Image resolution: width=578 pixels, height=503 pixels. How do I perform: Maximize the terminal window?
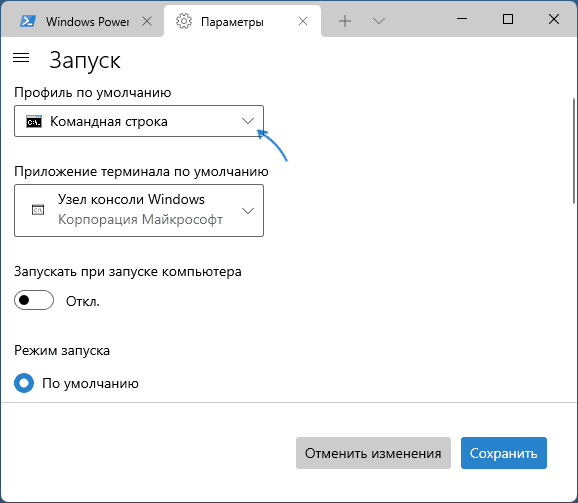[x=508, y=19]
